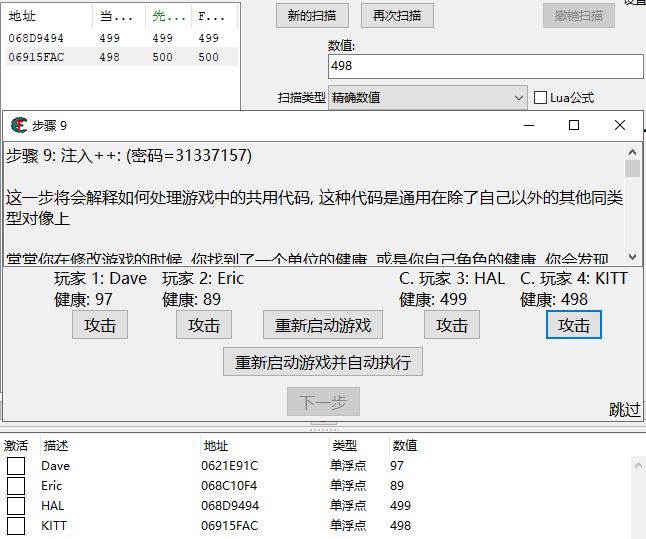Click the 描述 column header in address table

point(56,445)
